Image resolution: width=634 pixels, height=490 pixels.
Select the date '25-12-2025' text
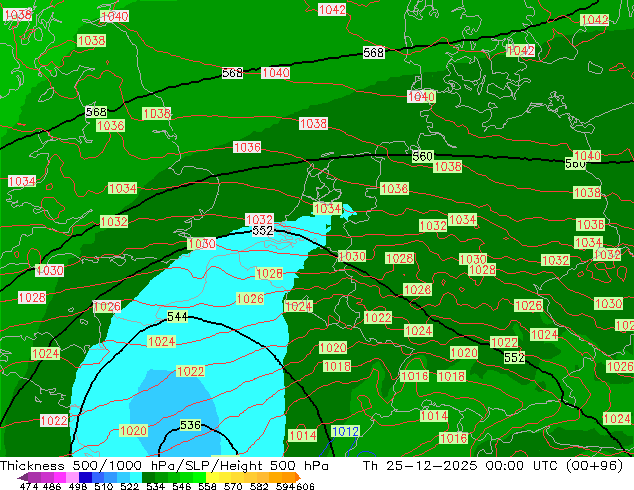tap(431, 466)
